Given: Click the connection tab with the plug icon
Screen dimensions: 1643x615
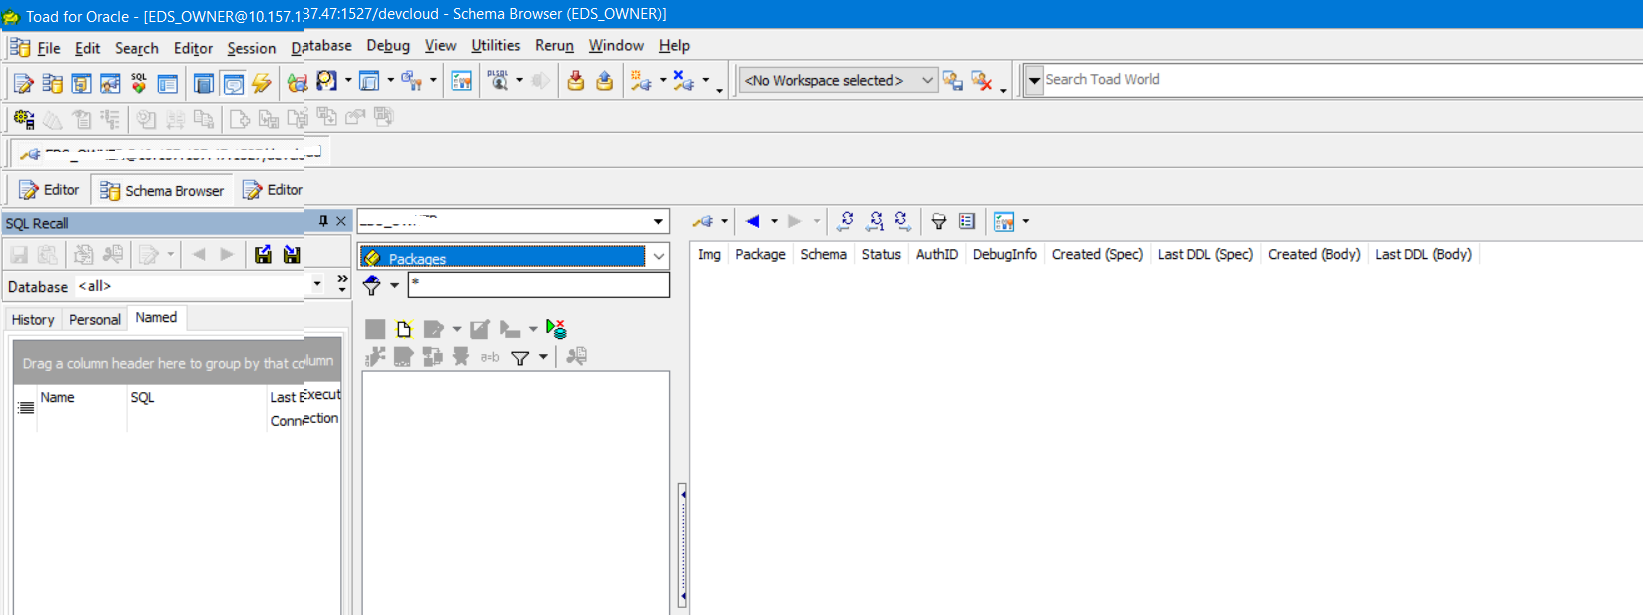Looking at the screenshot, I should pos(170,153).
